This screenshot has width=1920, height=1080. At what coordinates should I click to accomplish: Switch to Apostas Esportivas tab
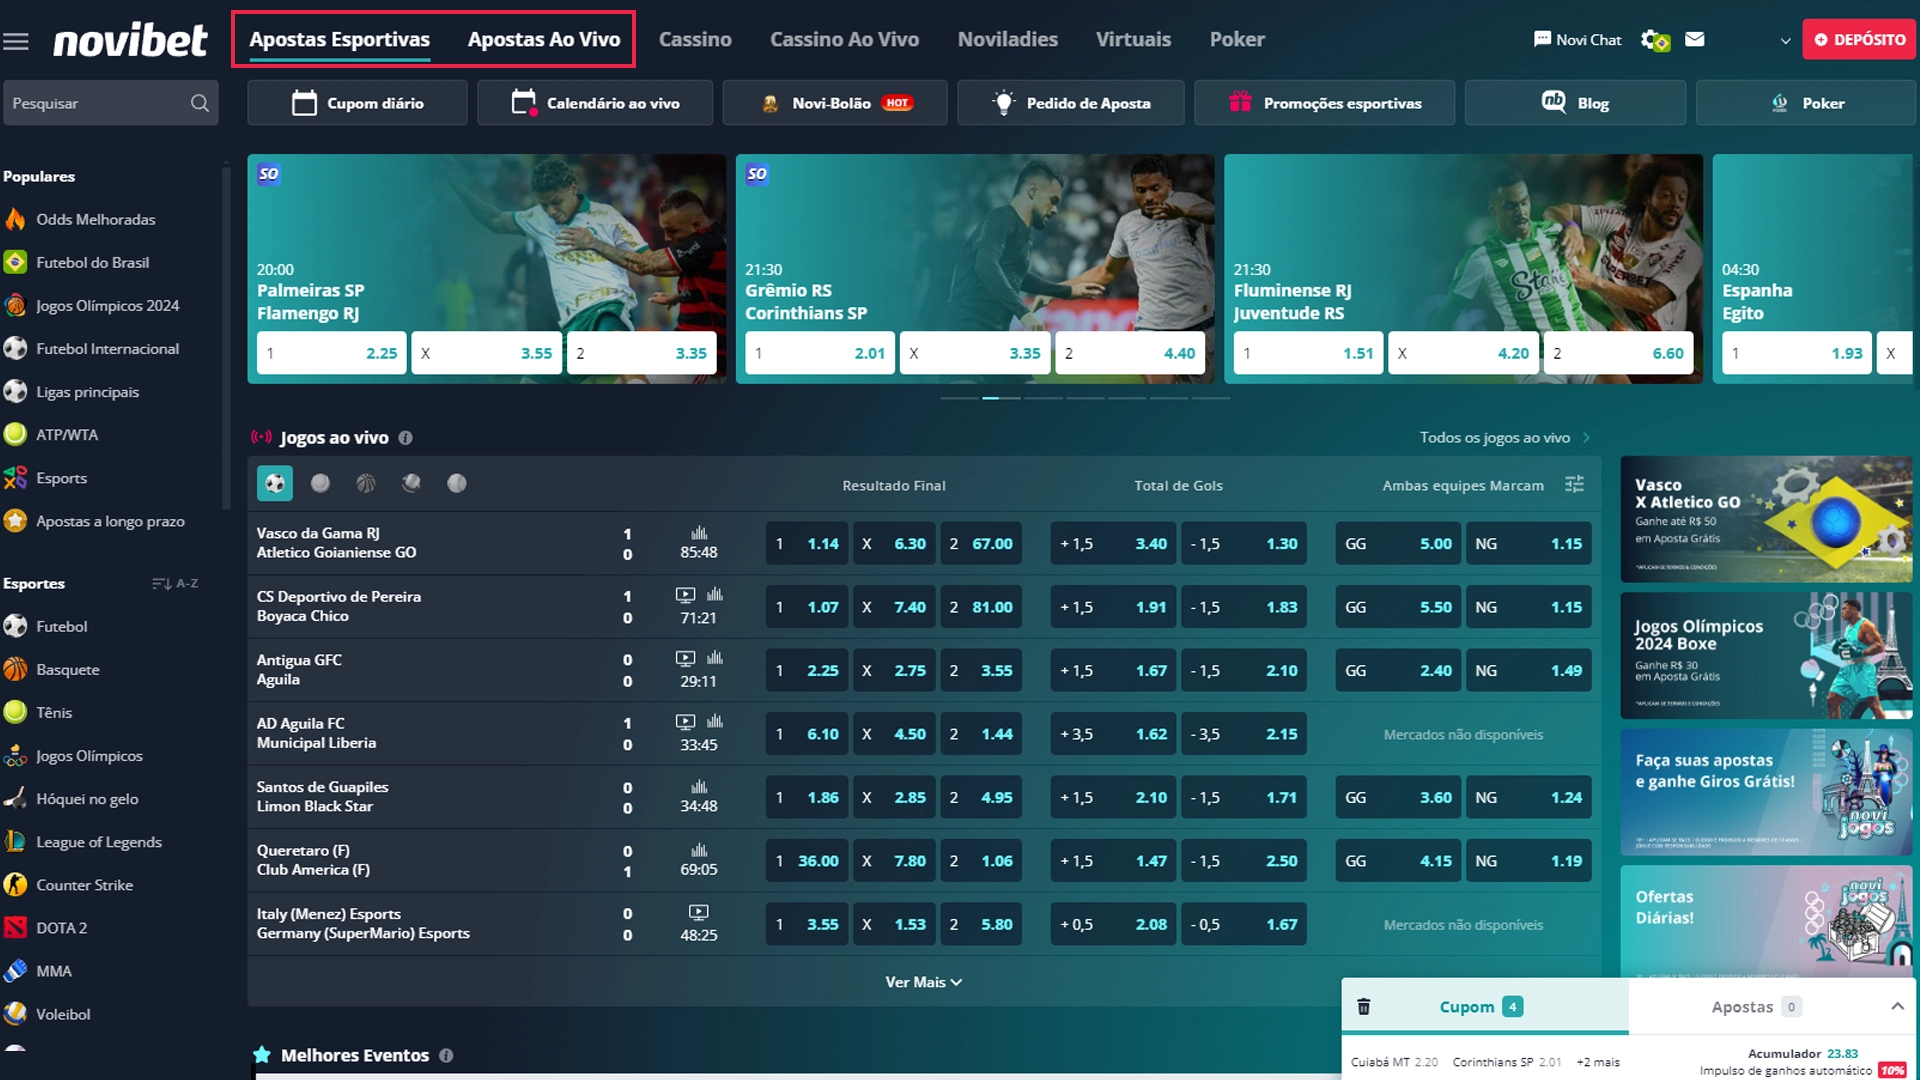pos(339,39)
